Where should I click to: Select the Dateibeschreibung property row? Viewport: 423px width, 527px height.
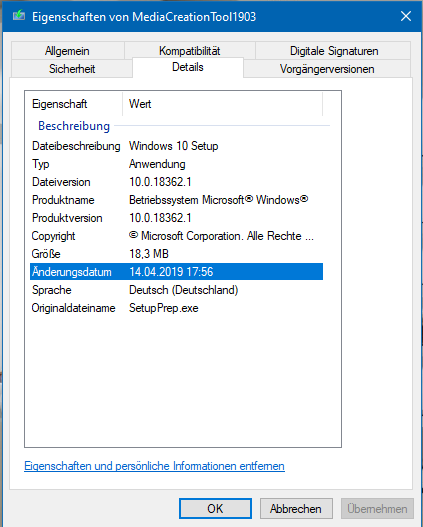click(x=176, y=146)
